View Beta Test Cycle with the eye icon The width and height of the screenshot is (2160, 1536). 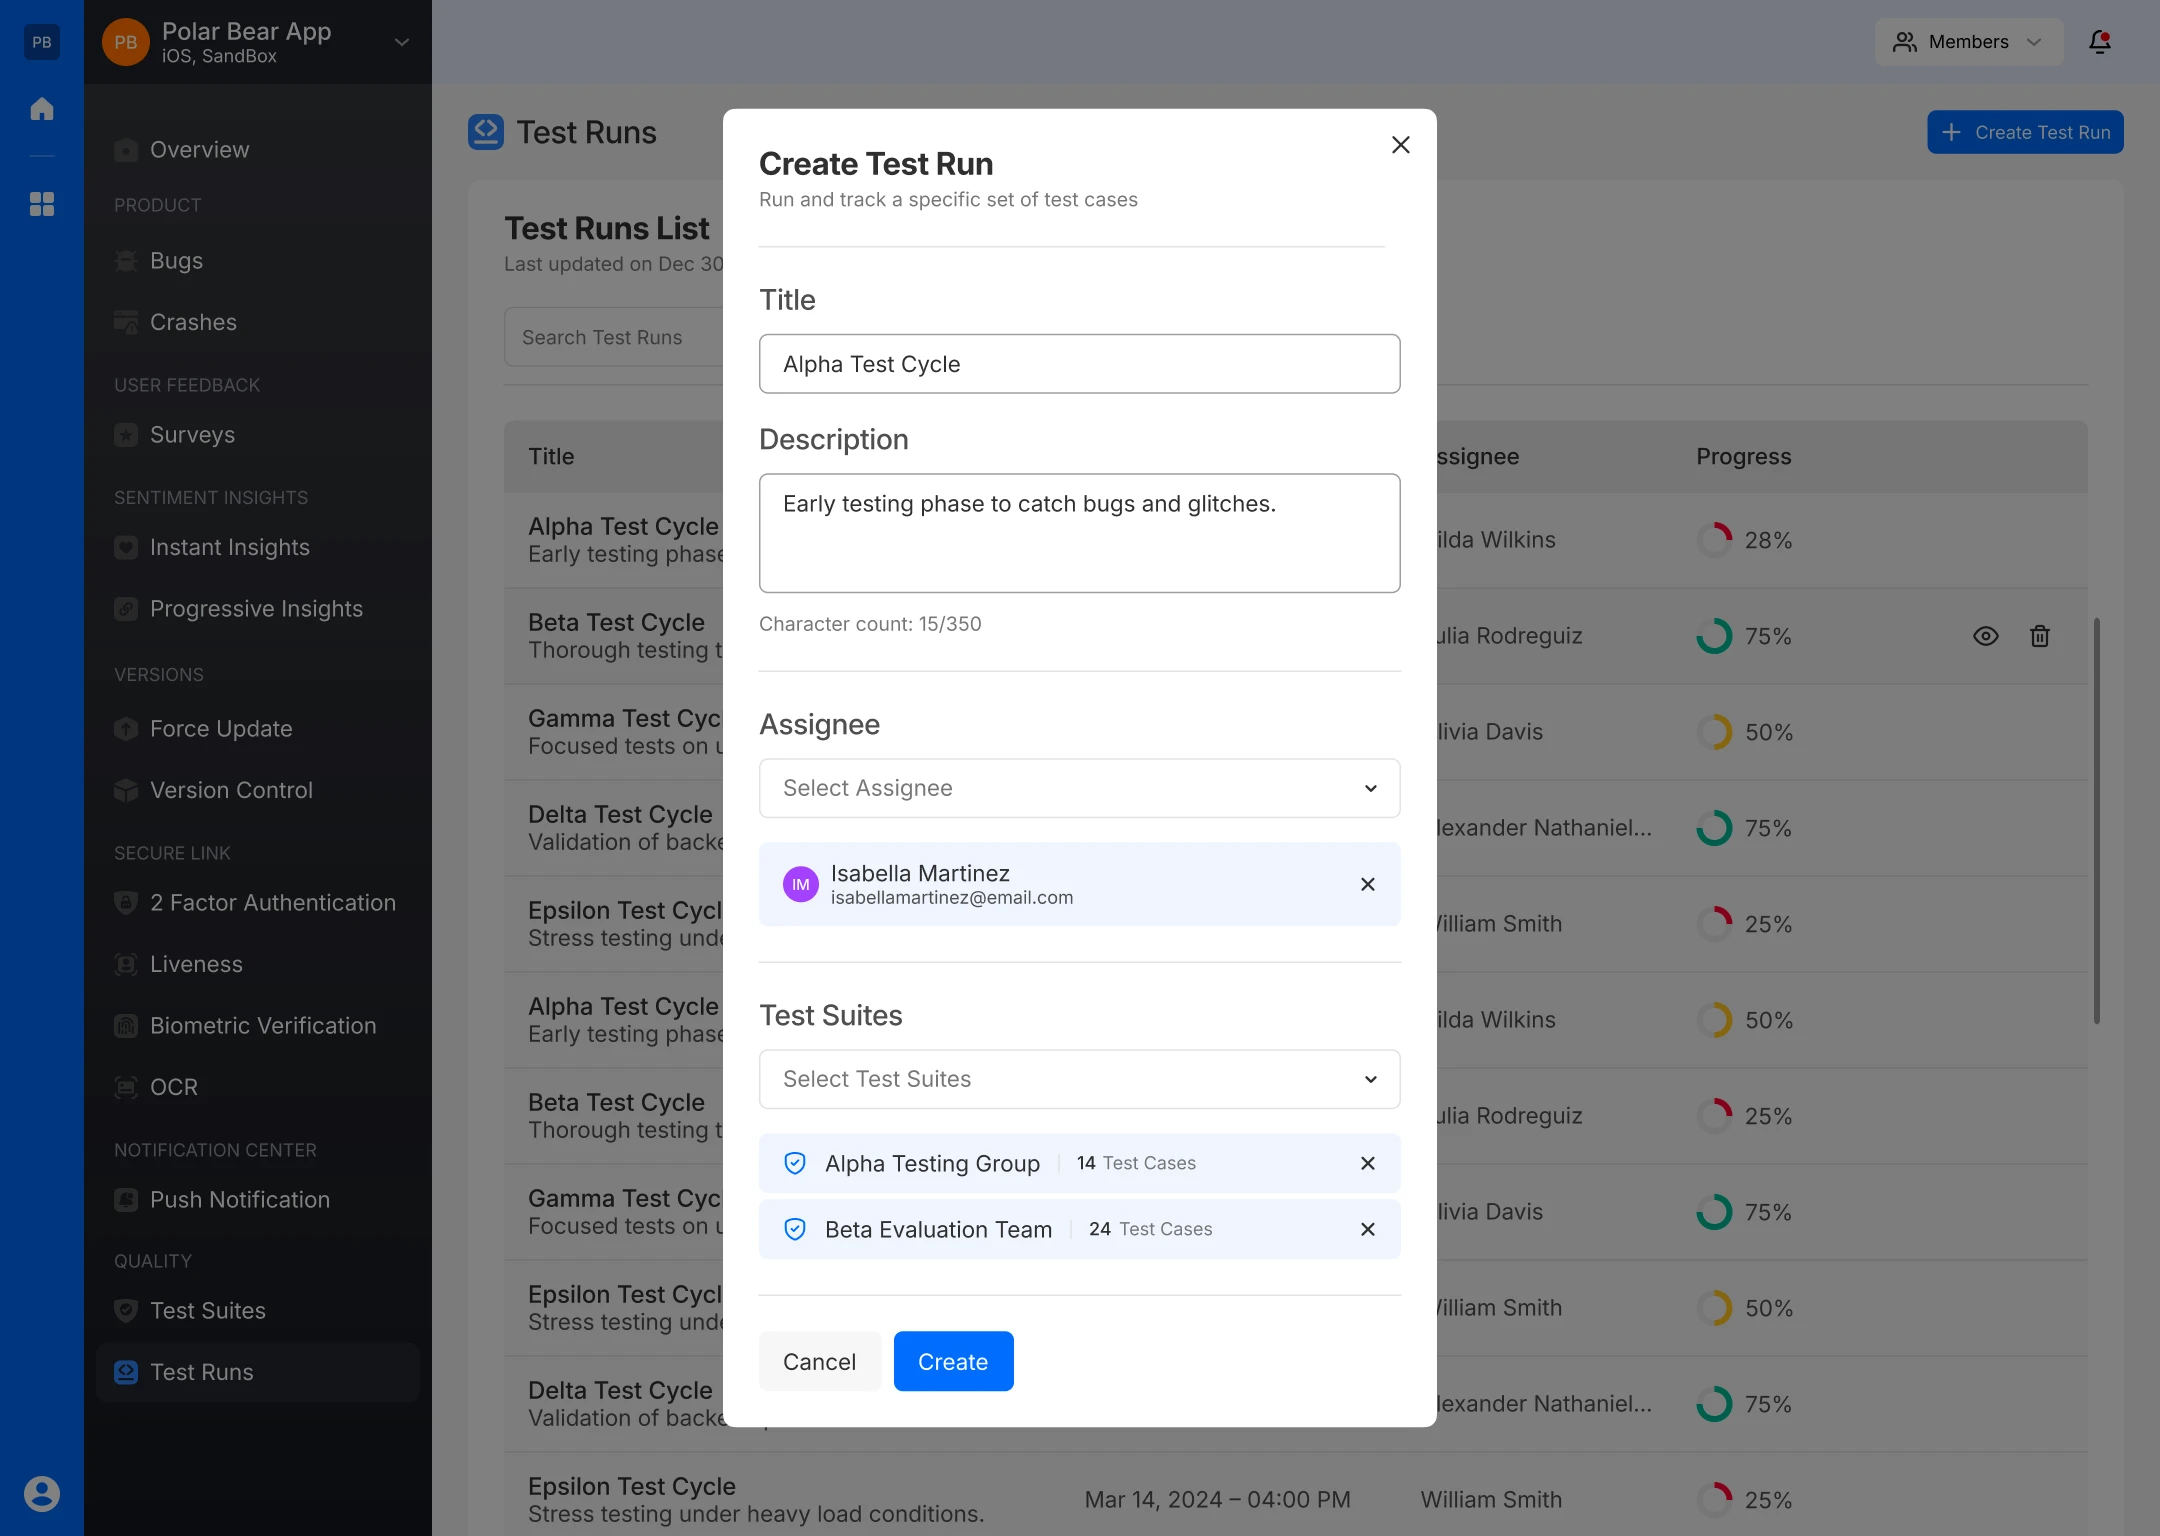[x=1986, y=636]
